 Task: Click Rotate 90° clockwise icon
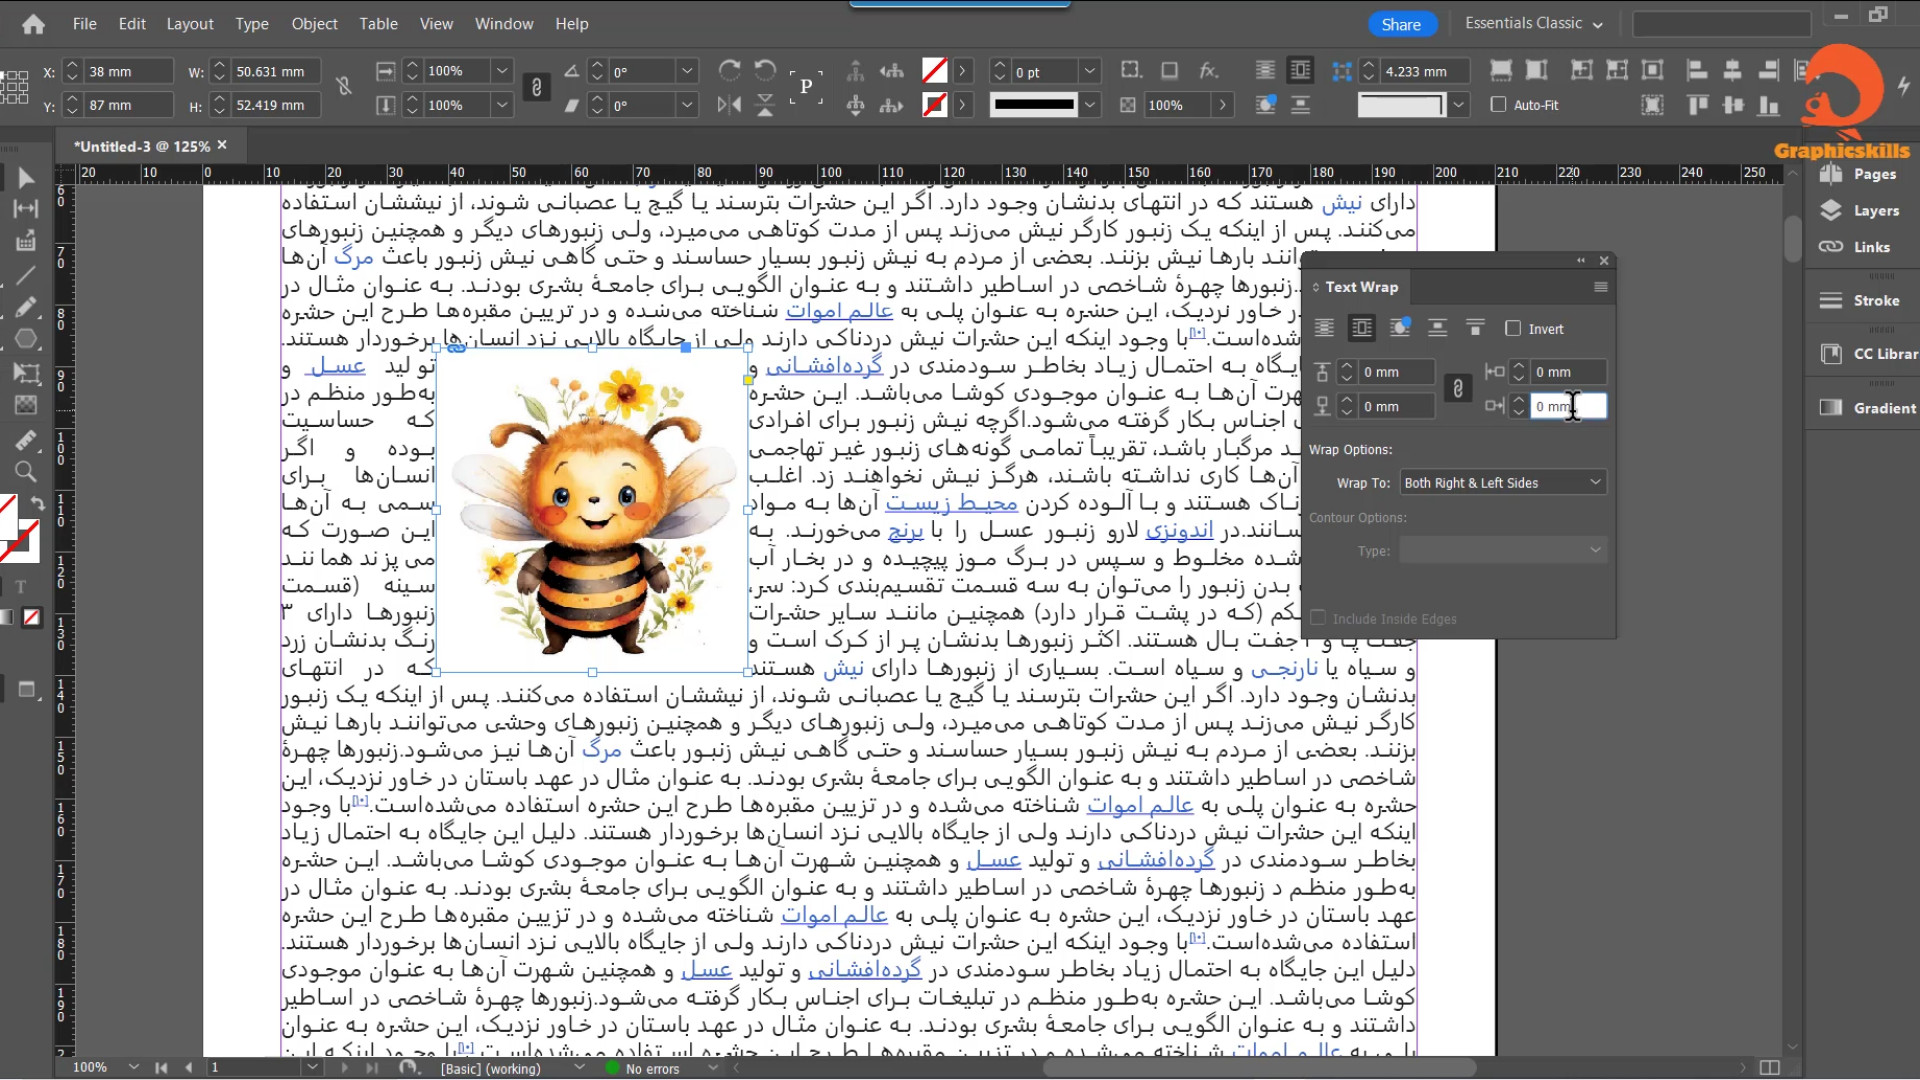730,71
